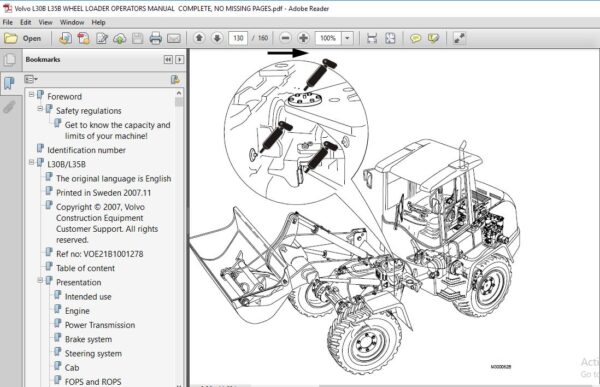Open the bookmarks options menu dropdown
The width and height of the screenshot is (600, 387).
coord(31,79)
